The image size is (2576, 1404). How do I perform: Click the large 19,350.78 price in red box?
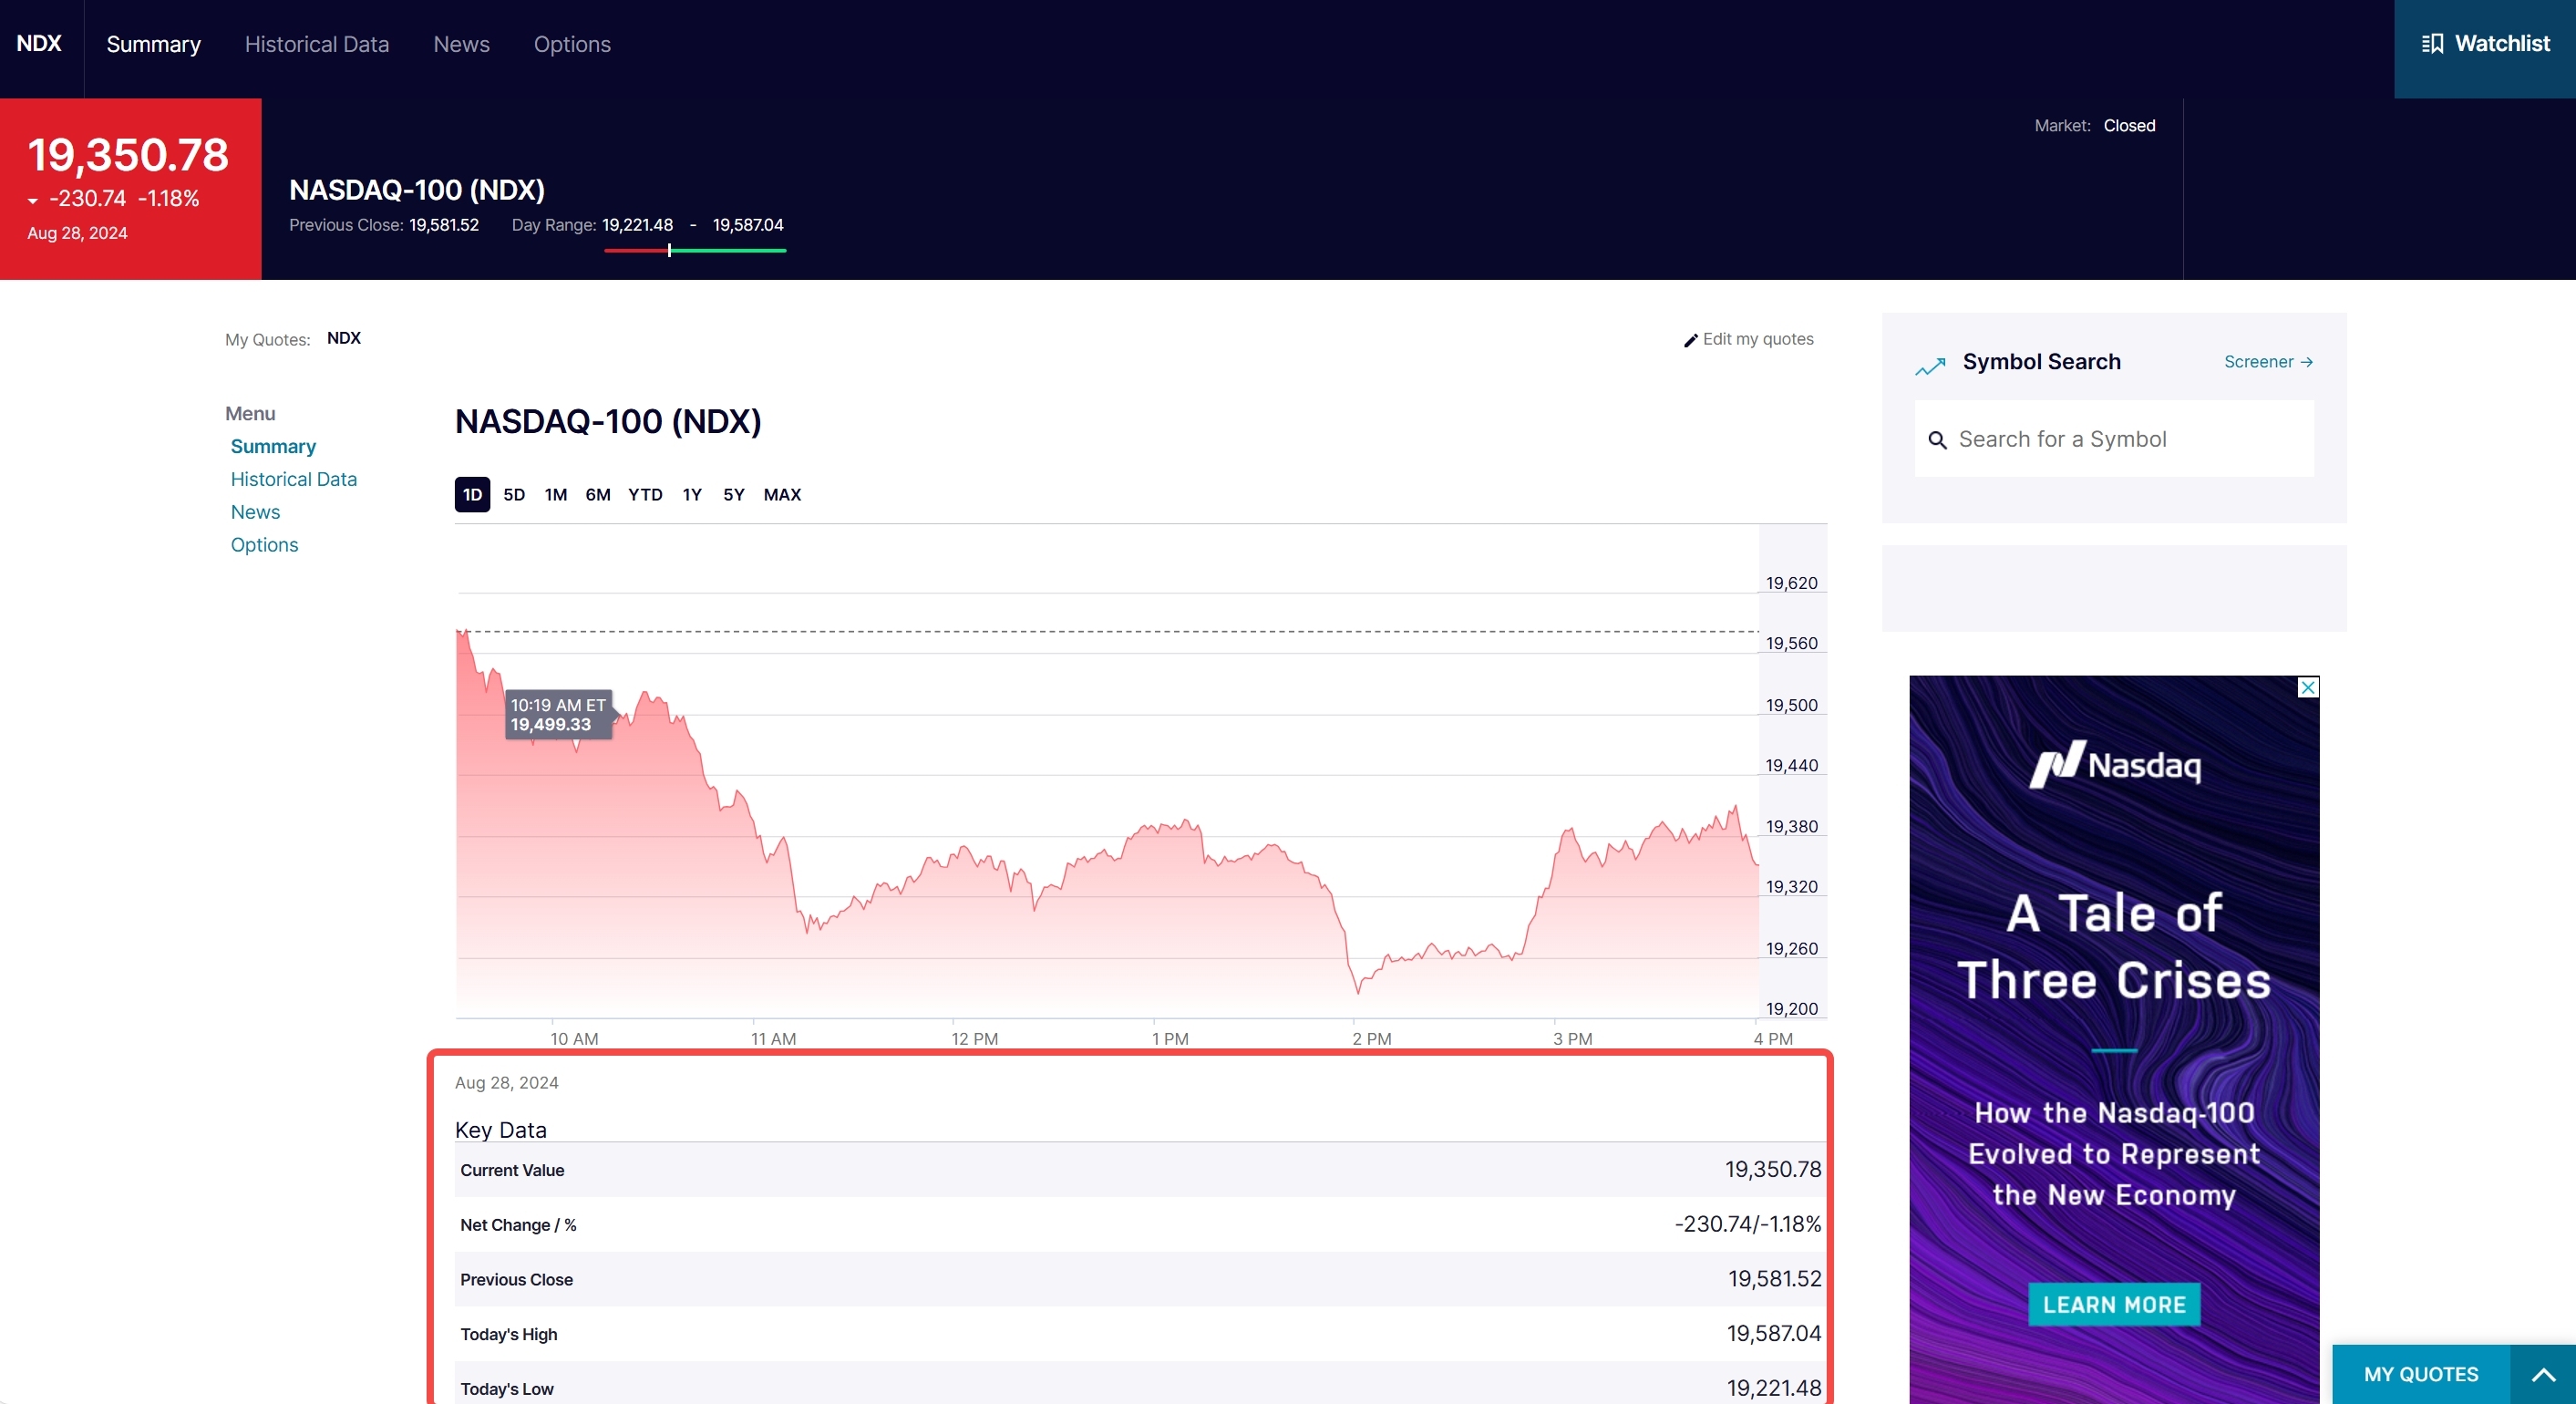pyautogui.click(x=128, y=155)
